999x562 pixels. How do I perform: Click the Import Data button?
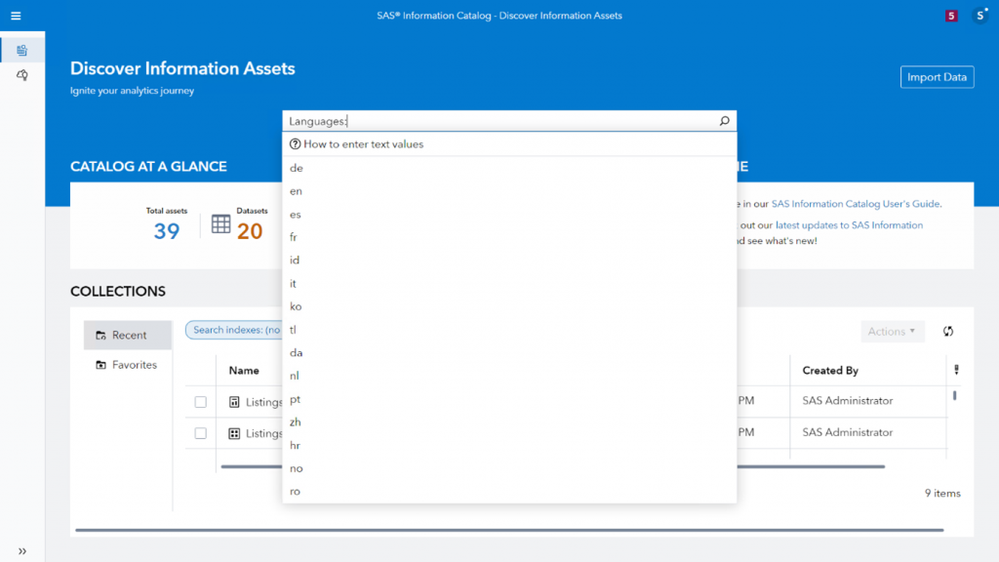[x=937, y=77]
